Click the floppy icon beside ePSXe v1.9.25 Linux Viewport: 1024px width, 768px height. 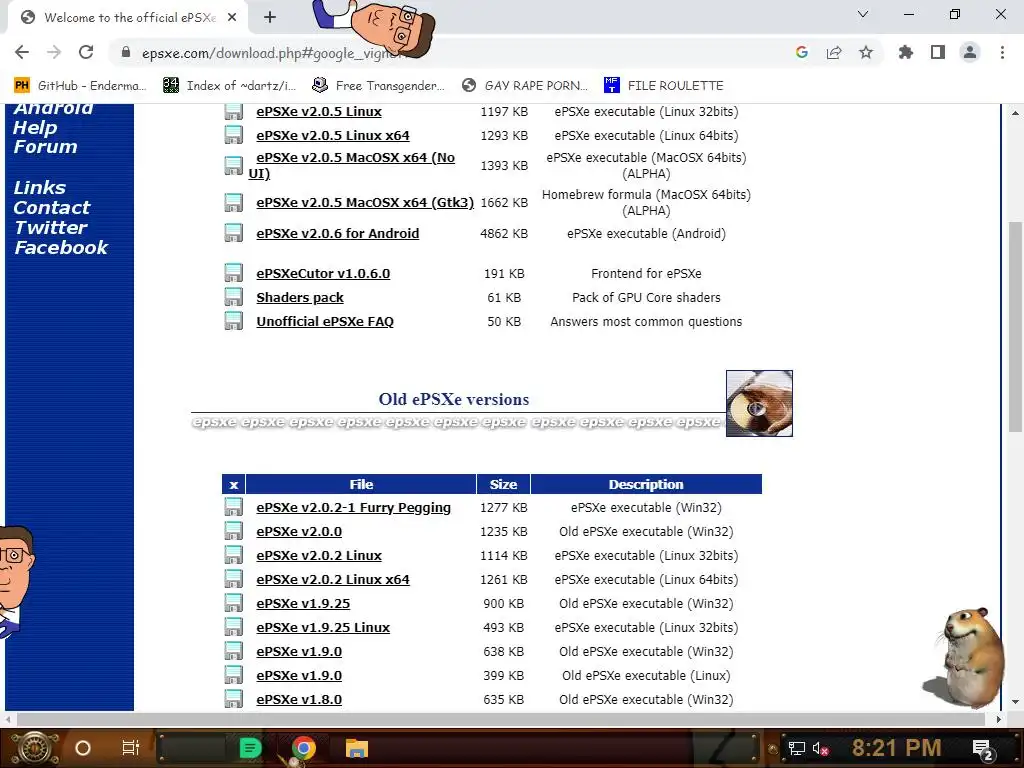coord(233,627)
